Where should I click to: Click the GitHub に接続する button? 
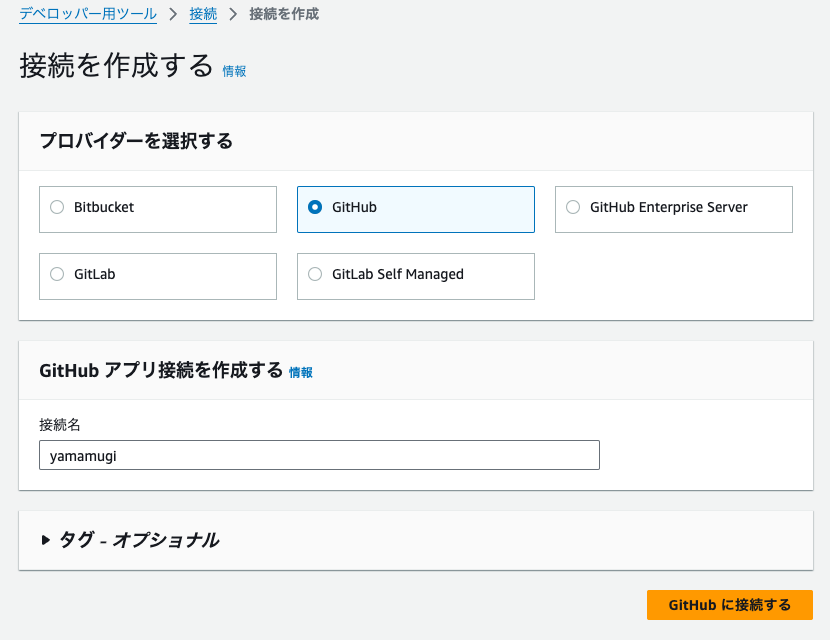(729, 605)
